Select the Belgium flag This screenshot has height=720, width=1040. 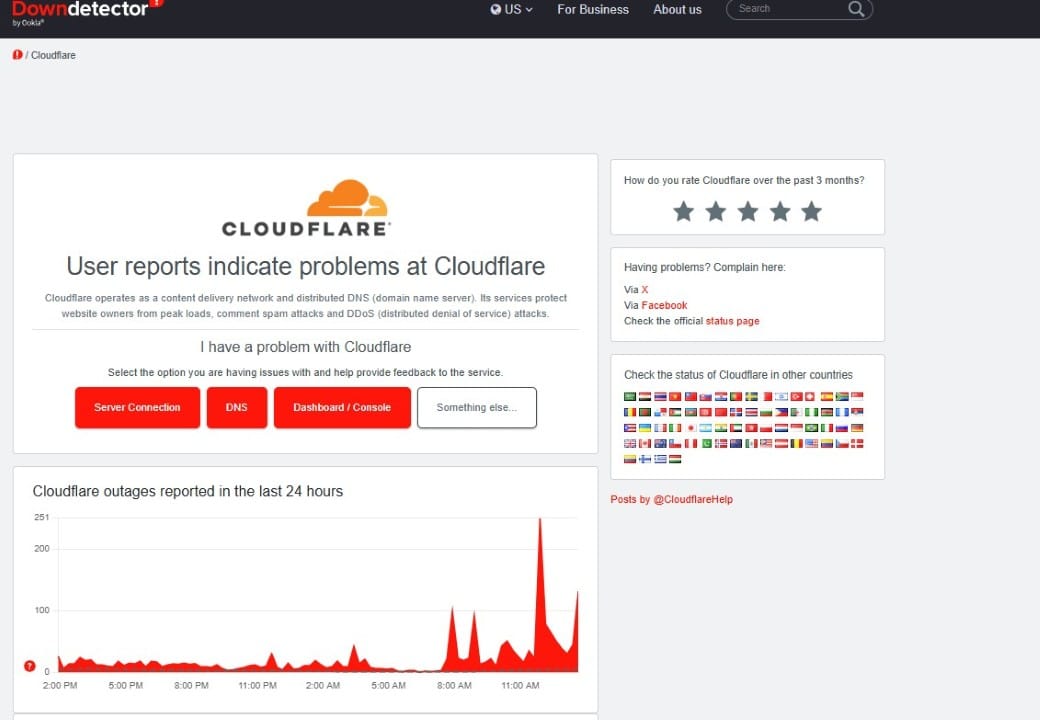[797, 444]
